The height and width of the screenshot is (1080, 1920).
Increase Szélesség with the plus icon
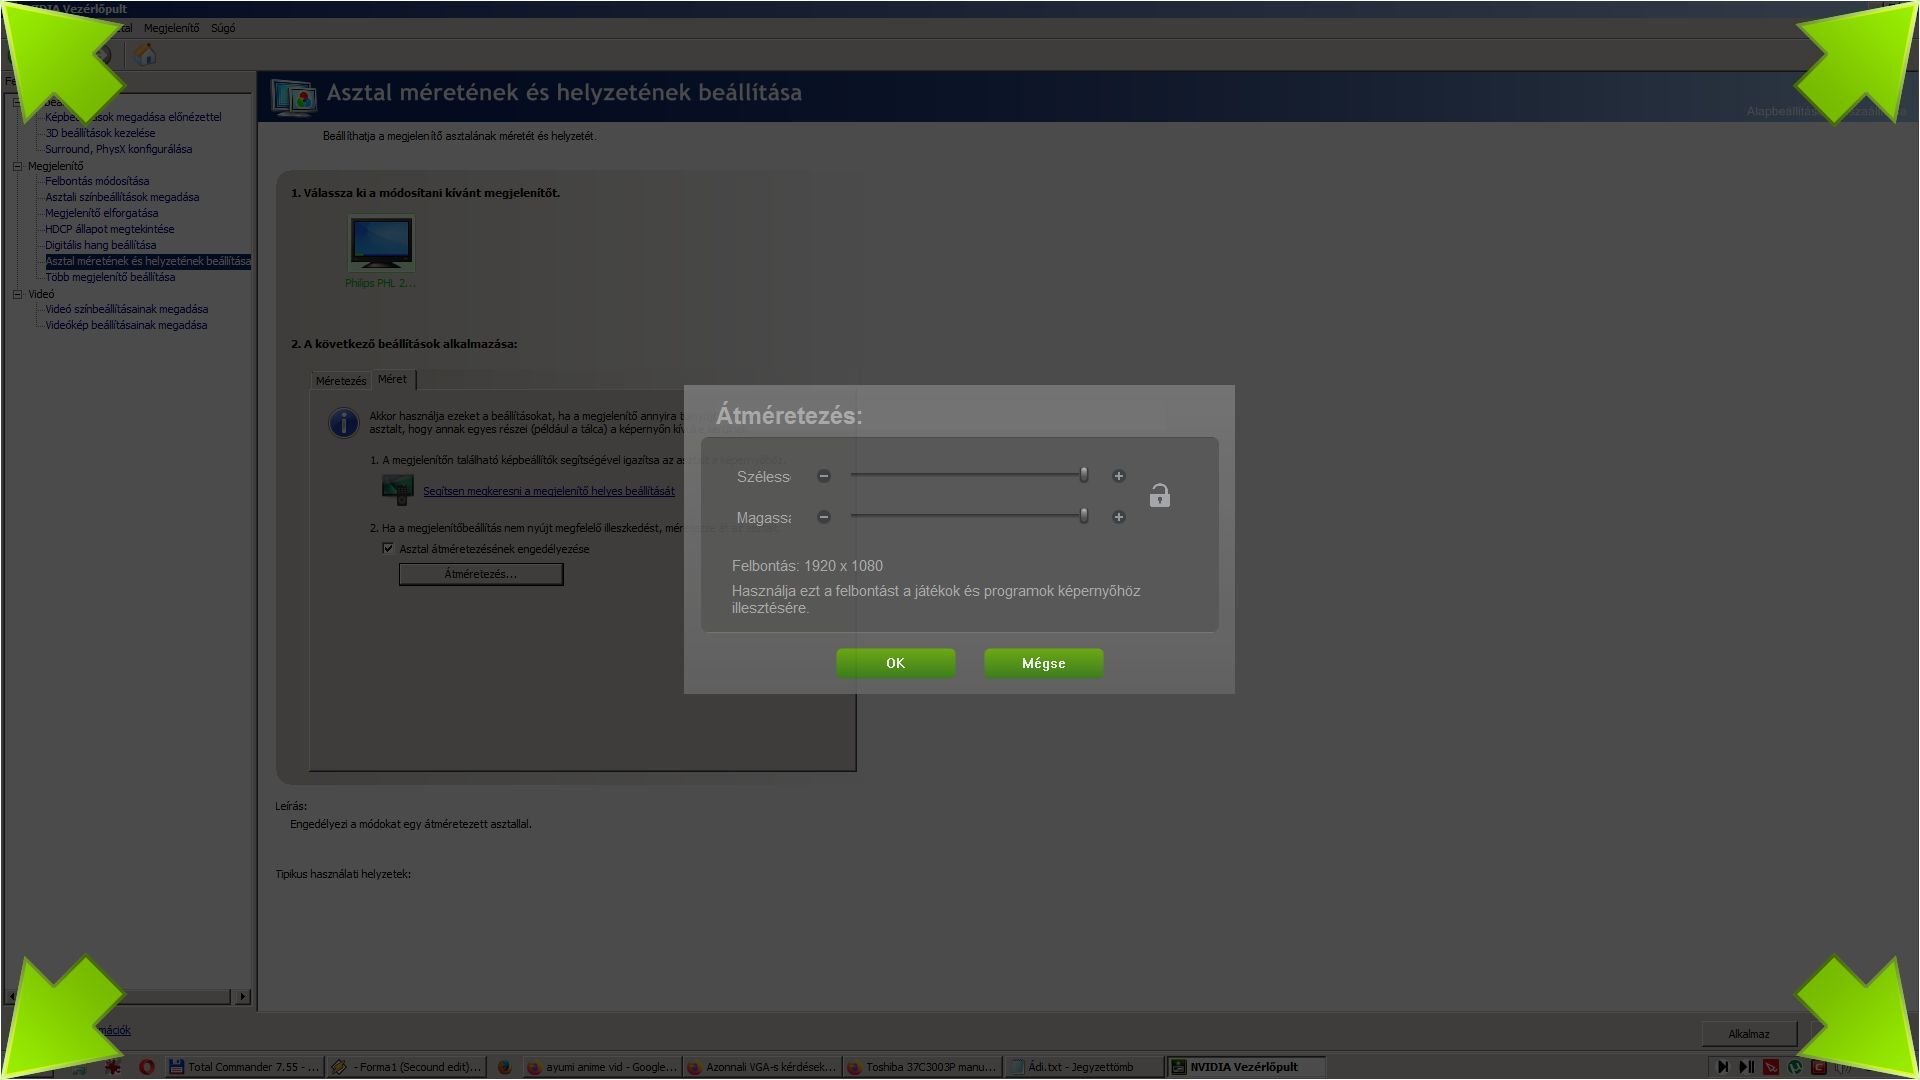[1119, 476]
